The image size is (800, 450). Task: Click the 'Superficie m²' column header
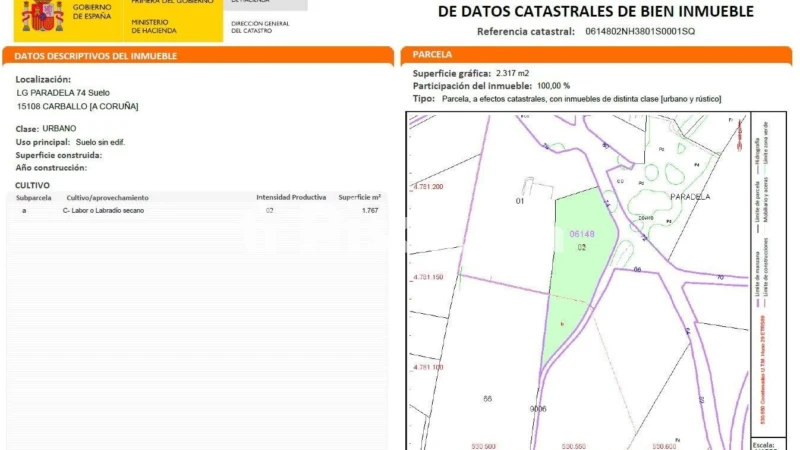tap(359, 197)
